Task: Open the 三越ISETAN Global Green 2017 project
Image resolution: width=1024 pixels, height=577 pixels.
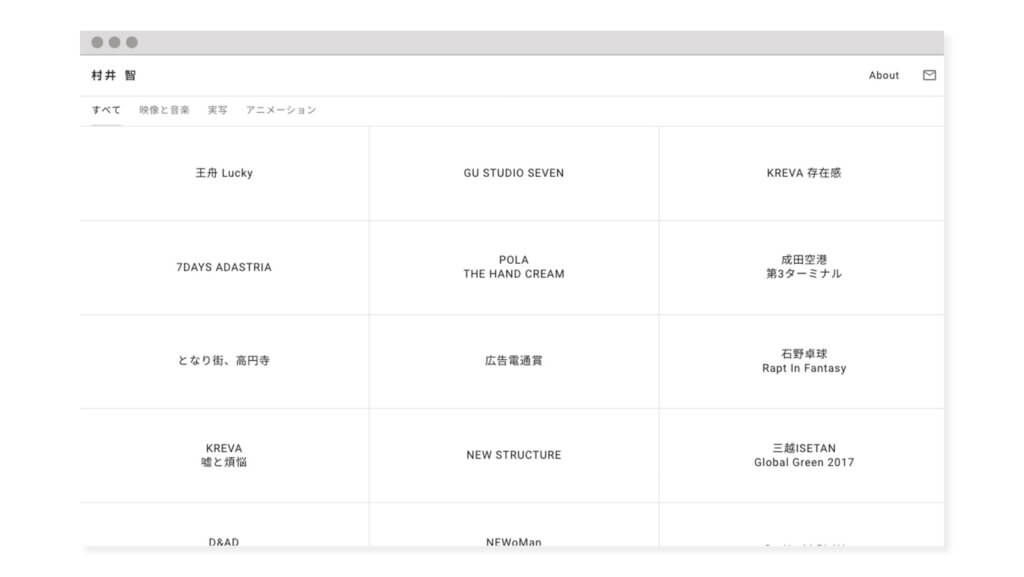Action: coord(802,455)
